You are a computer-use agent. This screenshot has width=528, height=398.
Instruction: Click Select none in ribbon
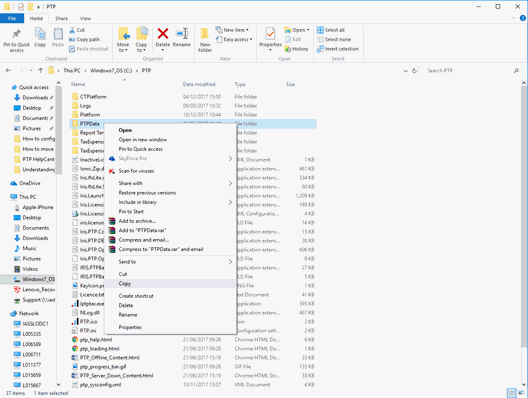[334, 39]
